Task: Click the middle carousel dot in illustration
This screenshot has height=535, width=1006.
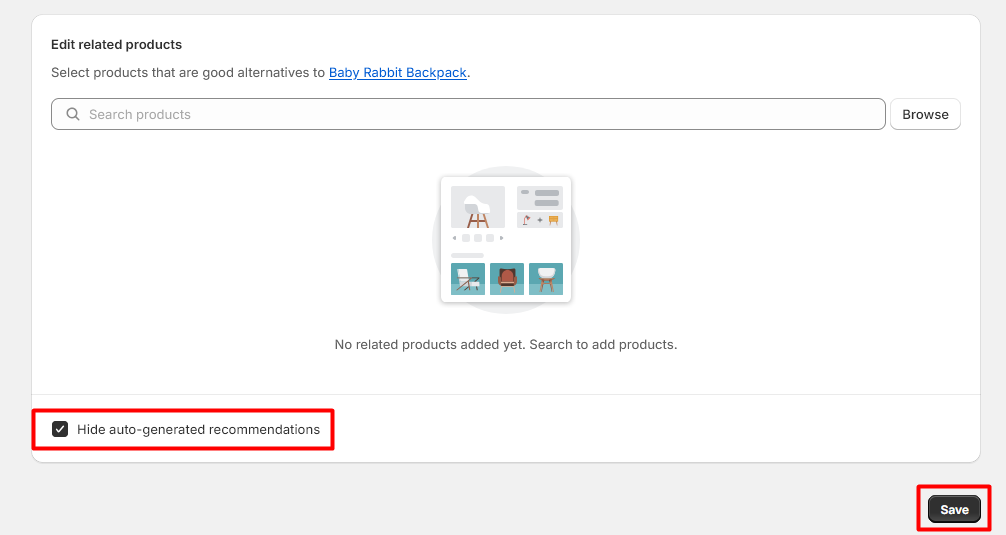Action: click(x=478, y=238)
